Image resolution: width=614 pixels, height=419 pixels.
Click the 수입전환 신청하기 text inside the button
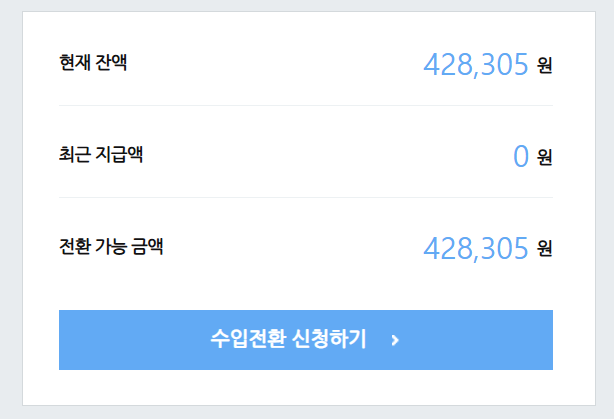click(x=288, y=340)
